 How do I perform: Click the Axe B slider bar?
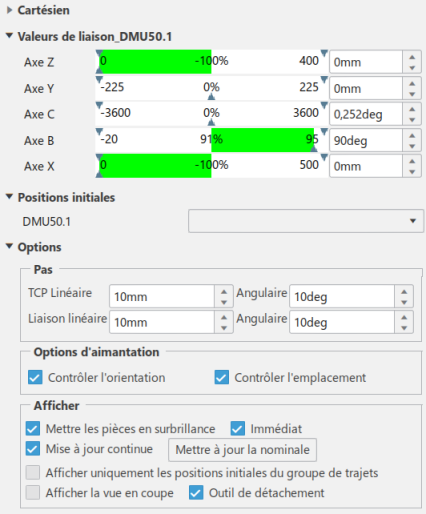click(212, 140)
